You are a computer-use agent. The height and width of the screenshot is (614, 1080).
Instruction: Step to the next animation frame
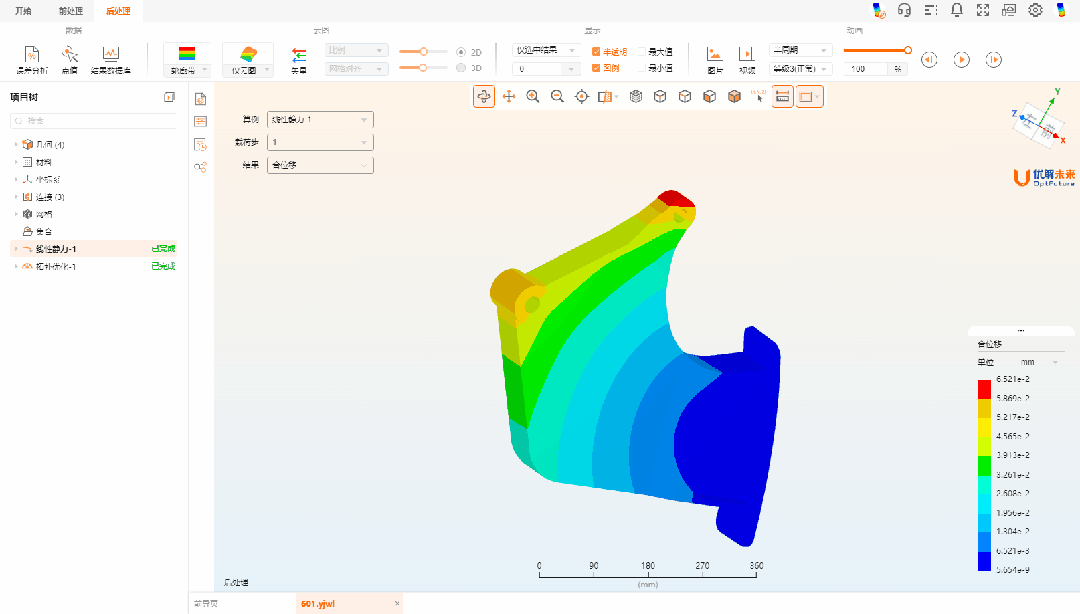pos(993,60)
